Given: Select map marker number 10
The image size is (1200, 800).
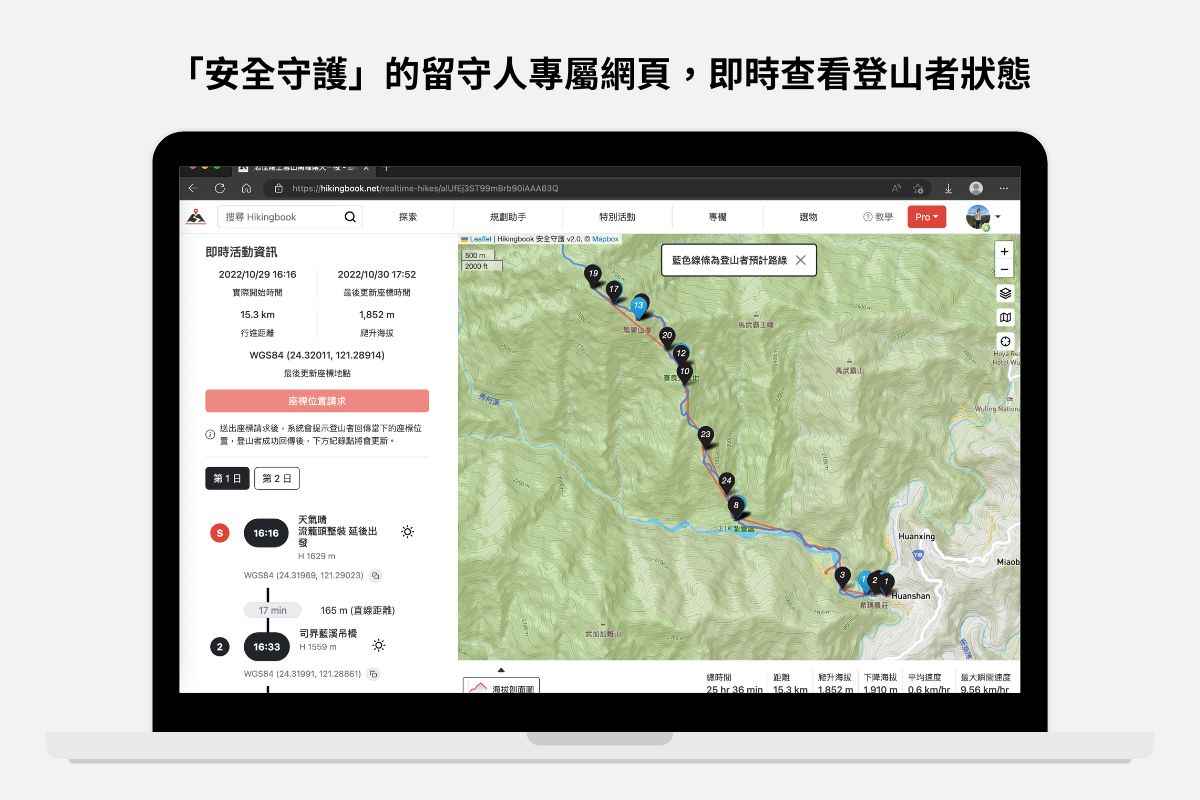Looking at the screenshot, I should 684,373.
